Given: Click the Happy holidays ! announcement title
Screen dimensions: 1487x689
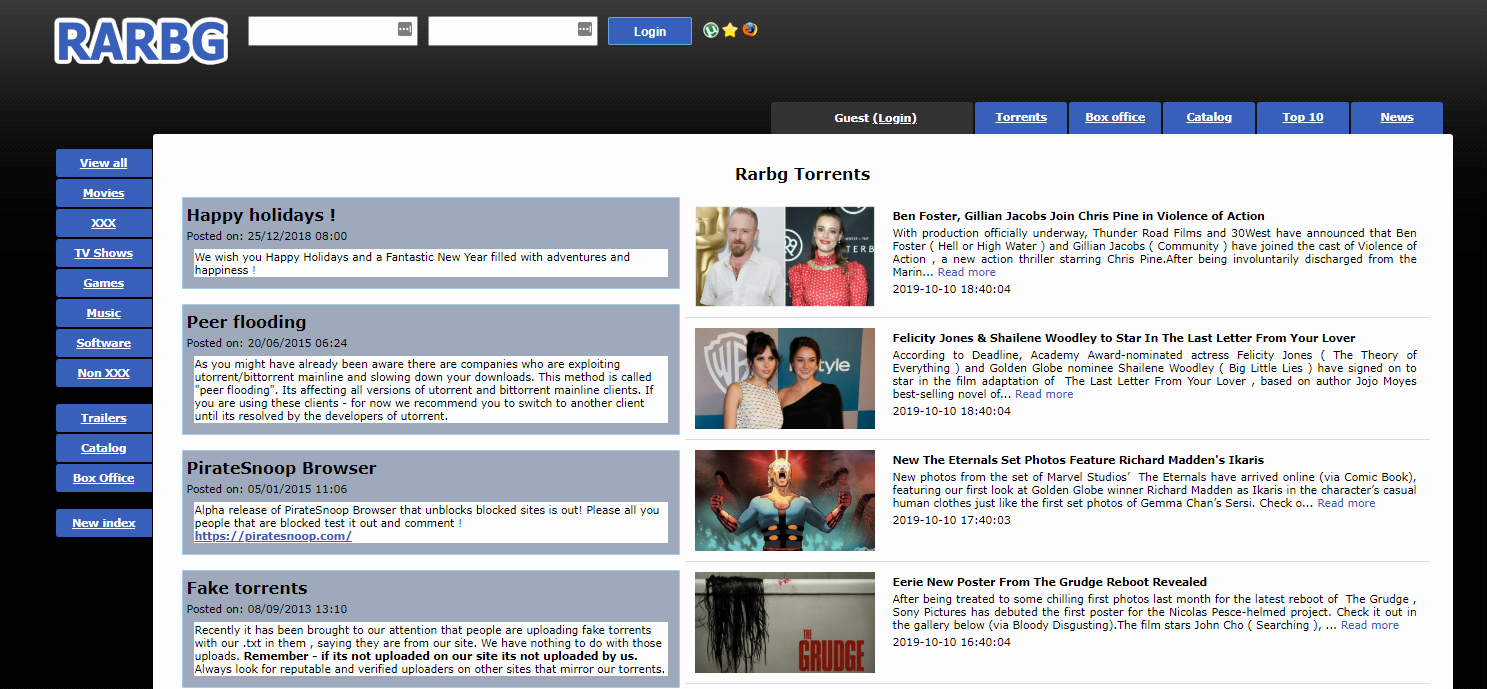Looking at the screenshot, I should pyautogui.click(x=261, y=215).
